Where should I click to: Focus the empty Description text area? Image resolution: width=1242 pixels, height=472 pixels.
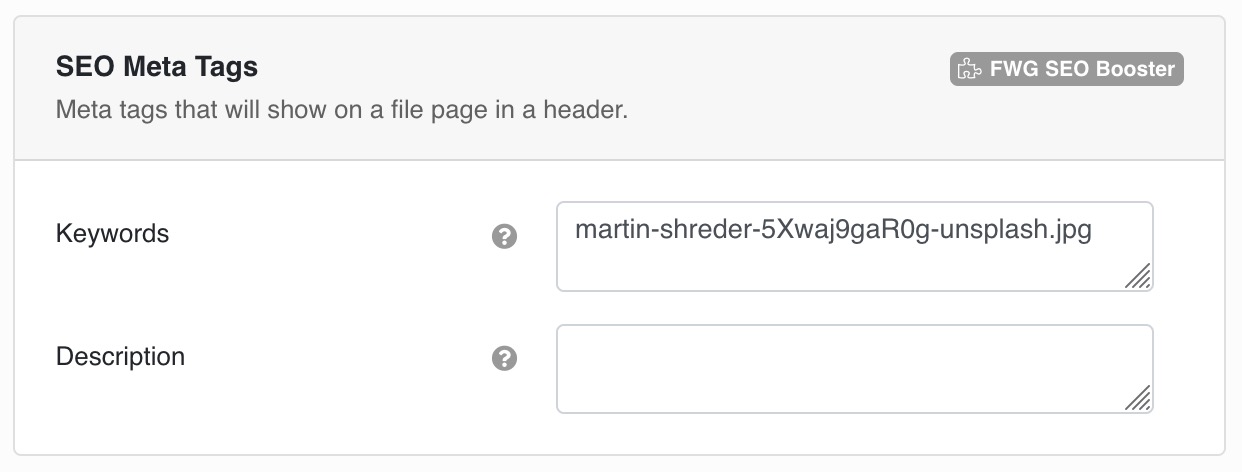coord(855,369)
